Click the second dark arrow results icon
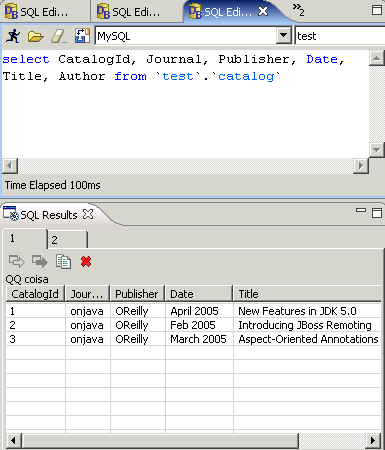Image resolution: width=385 pixels, height=450 pixels. [x=40, y=261]
